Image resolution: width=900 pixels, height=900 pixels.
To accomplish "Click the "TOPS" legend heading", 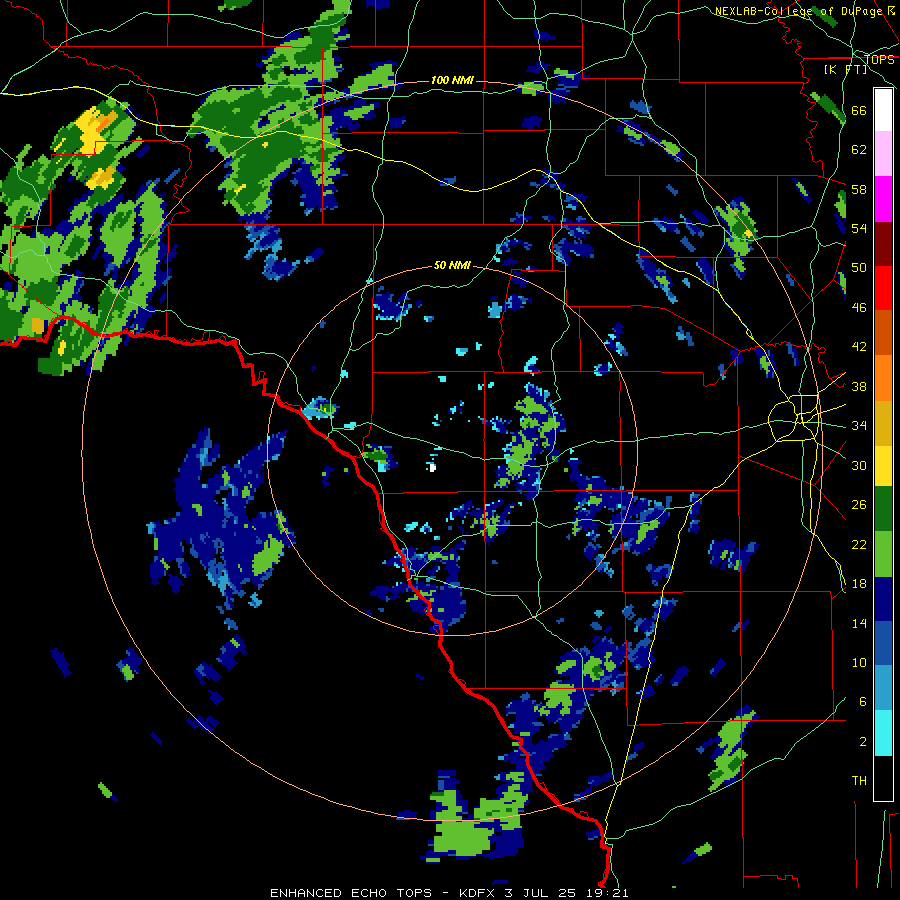I will point(879,59).
